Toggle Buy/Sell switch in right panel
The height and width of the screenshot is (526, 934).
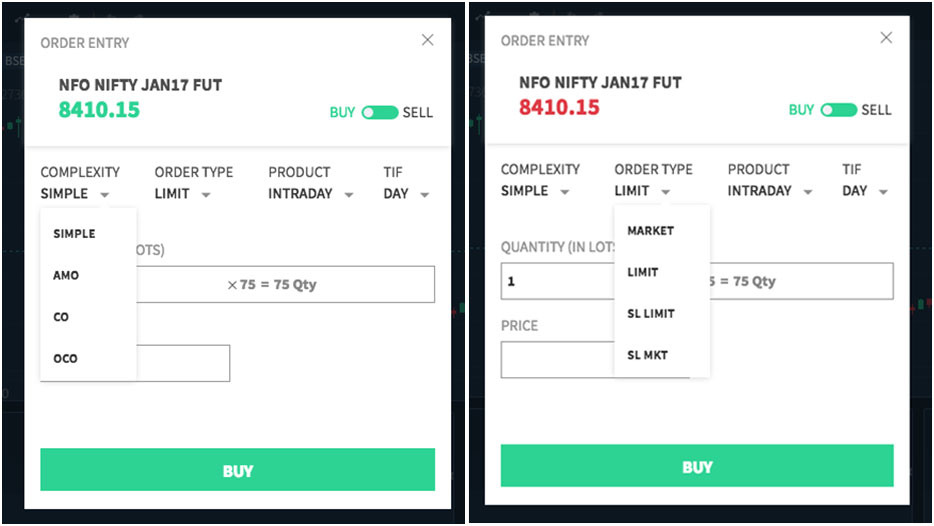[838, 110]
